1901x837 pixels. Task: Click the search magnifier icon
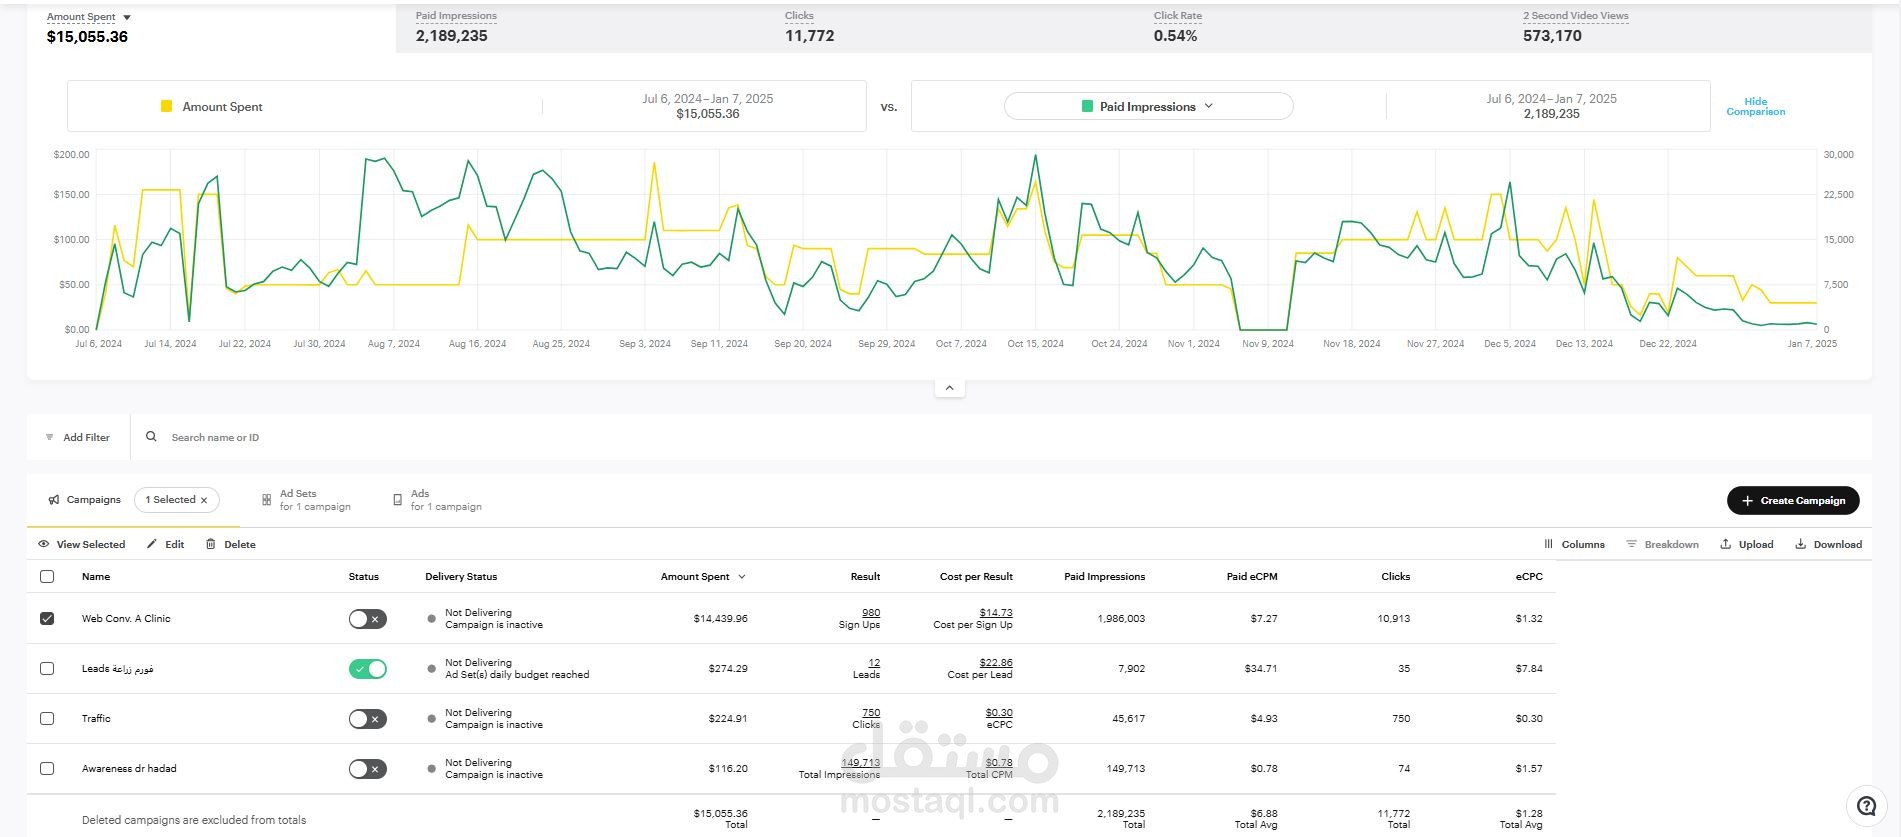tap(152, 437)
